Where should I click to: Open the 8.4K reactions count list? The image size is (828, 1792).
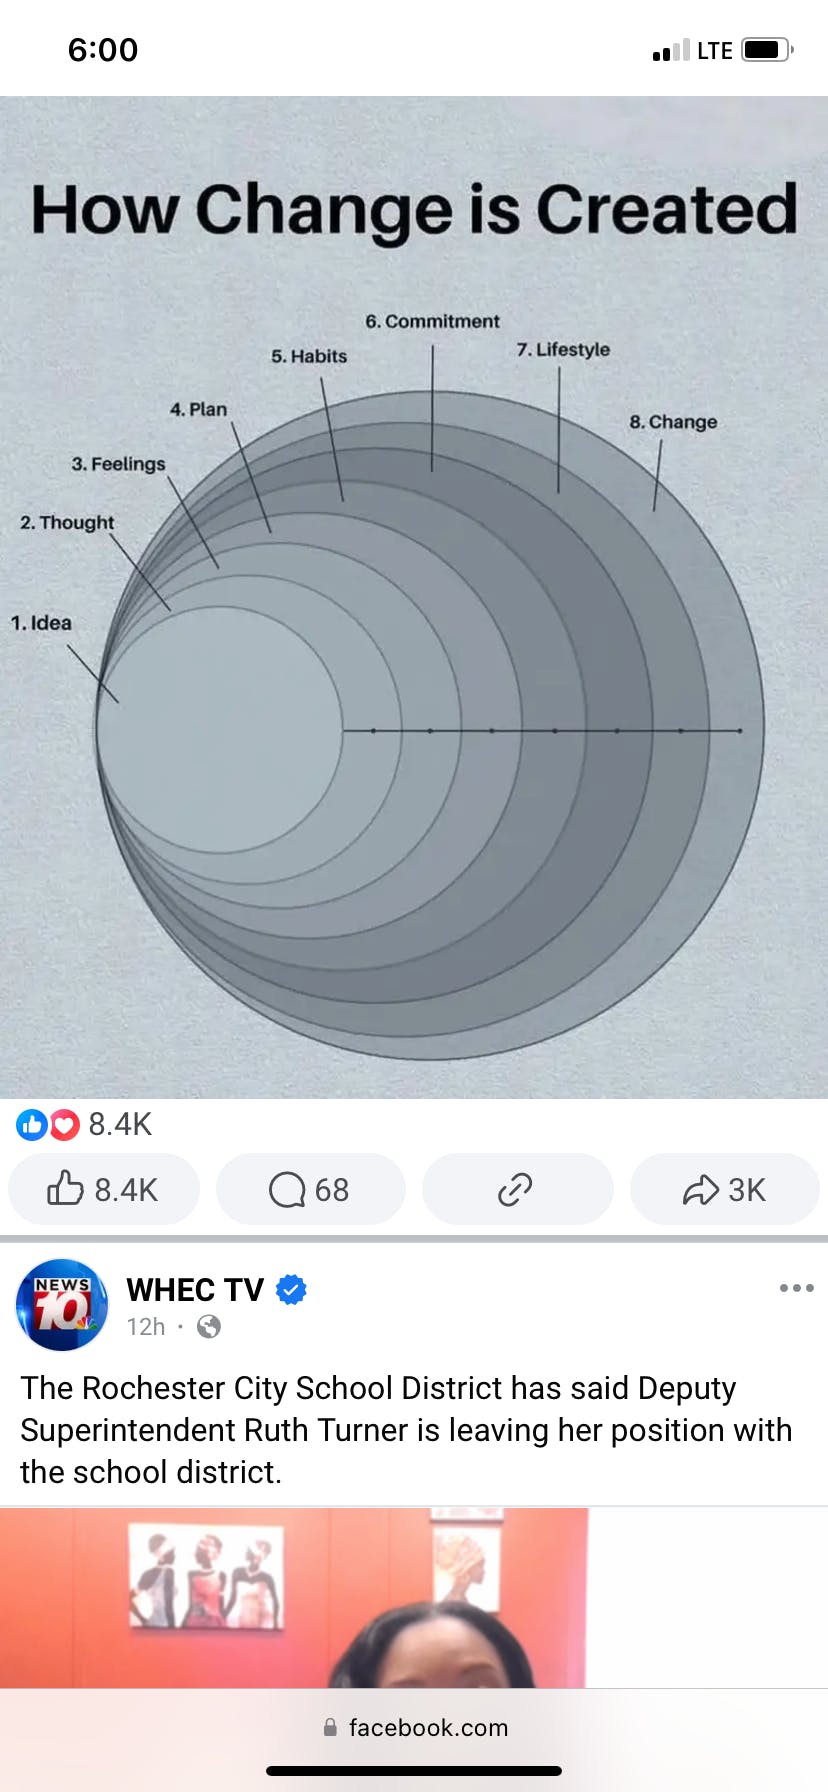pyautogui.click(x=120, y=1124)
